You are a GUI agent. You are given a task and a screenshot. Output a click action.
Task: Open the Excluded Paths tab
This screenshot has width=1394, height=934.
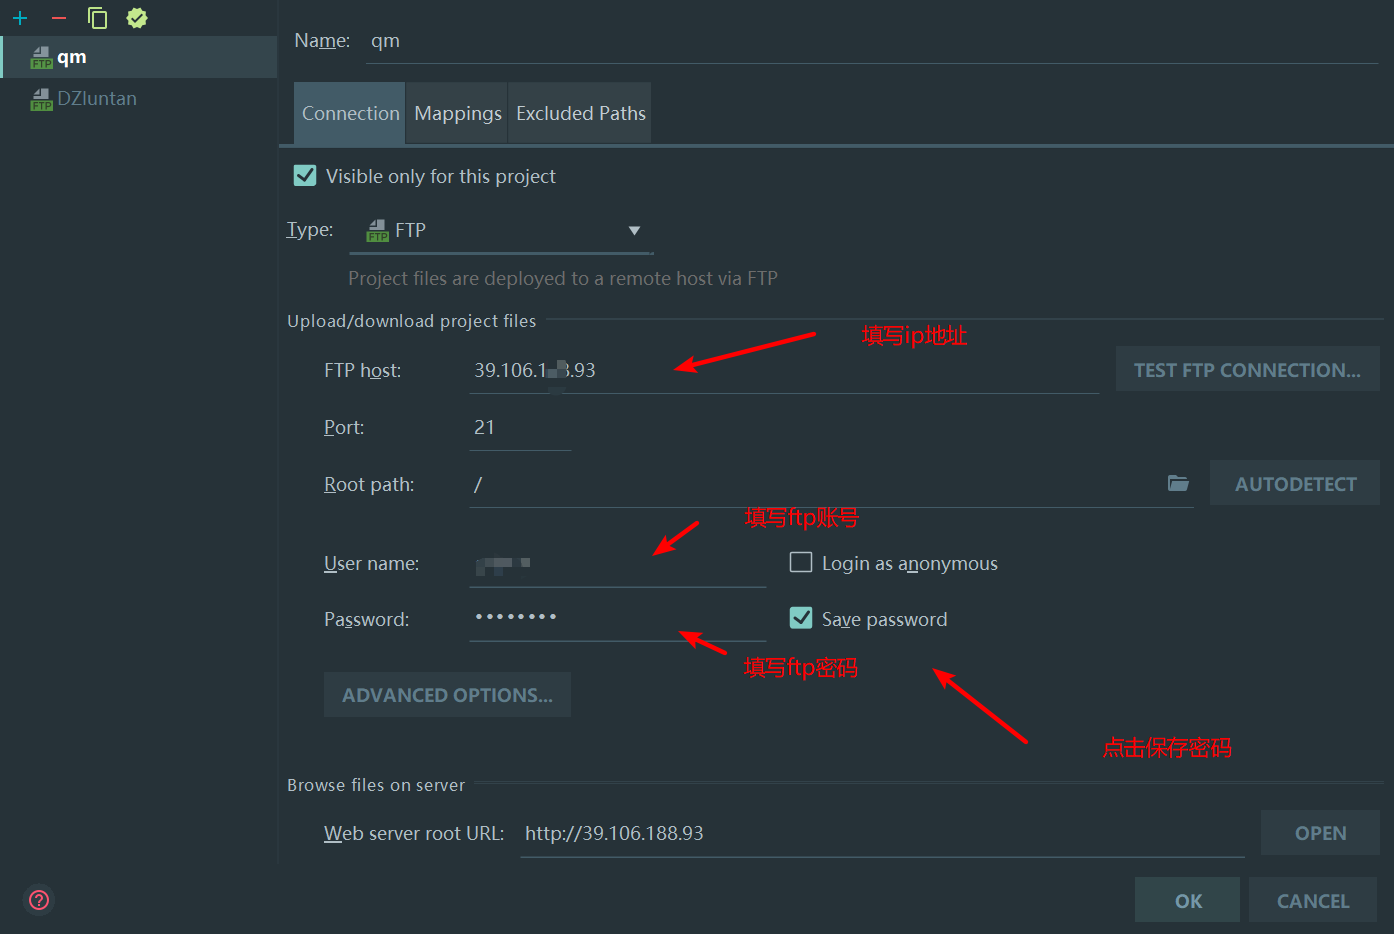coord(579,113)
